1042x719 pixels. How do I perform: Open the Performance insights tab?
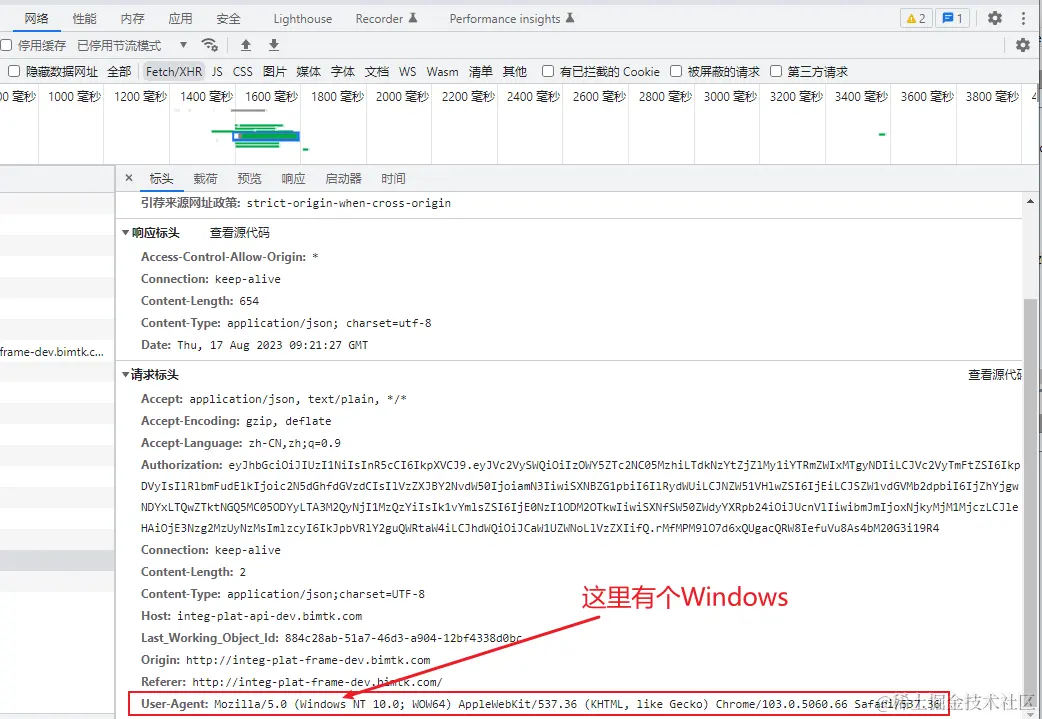[512, 19]
